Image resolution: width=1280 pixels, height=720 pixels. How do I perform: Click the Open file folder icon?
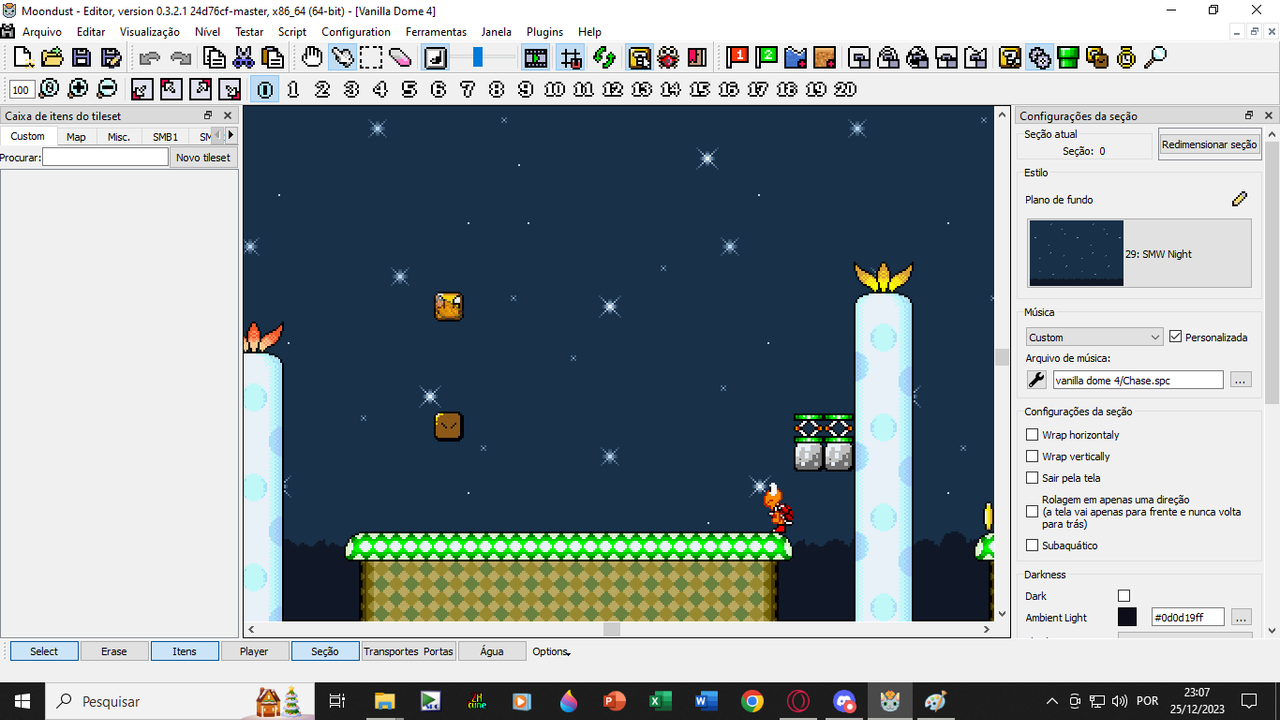52,58
